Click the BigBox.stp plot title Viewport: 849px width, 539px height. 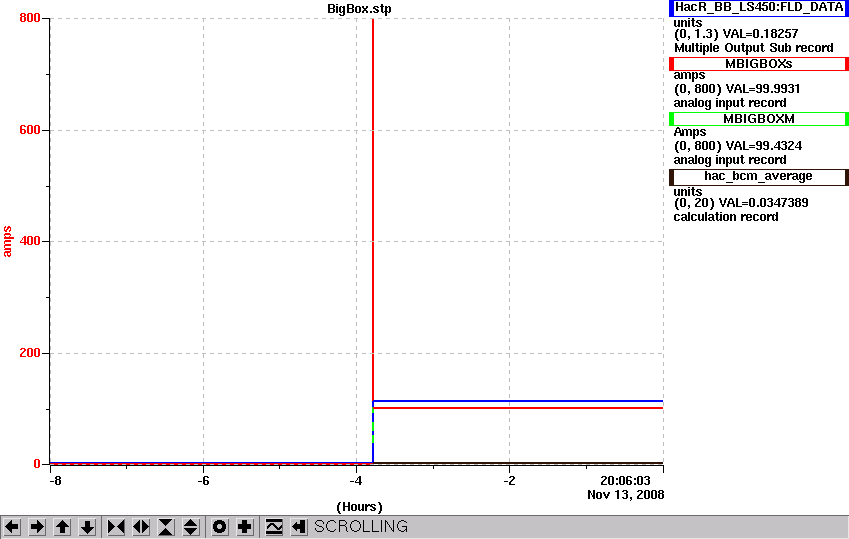coord(359,9)
